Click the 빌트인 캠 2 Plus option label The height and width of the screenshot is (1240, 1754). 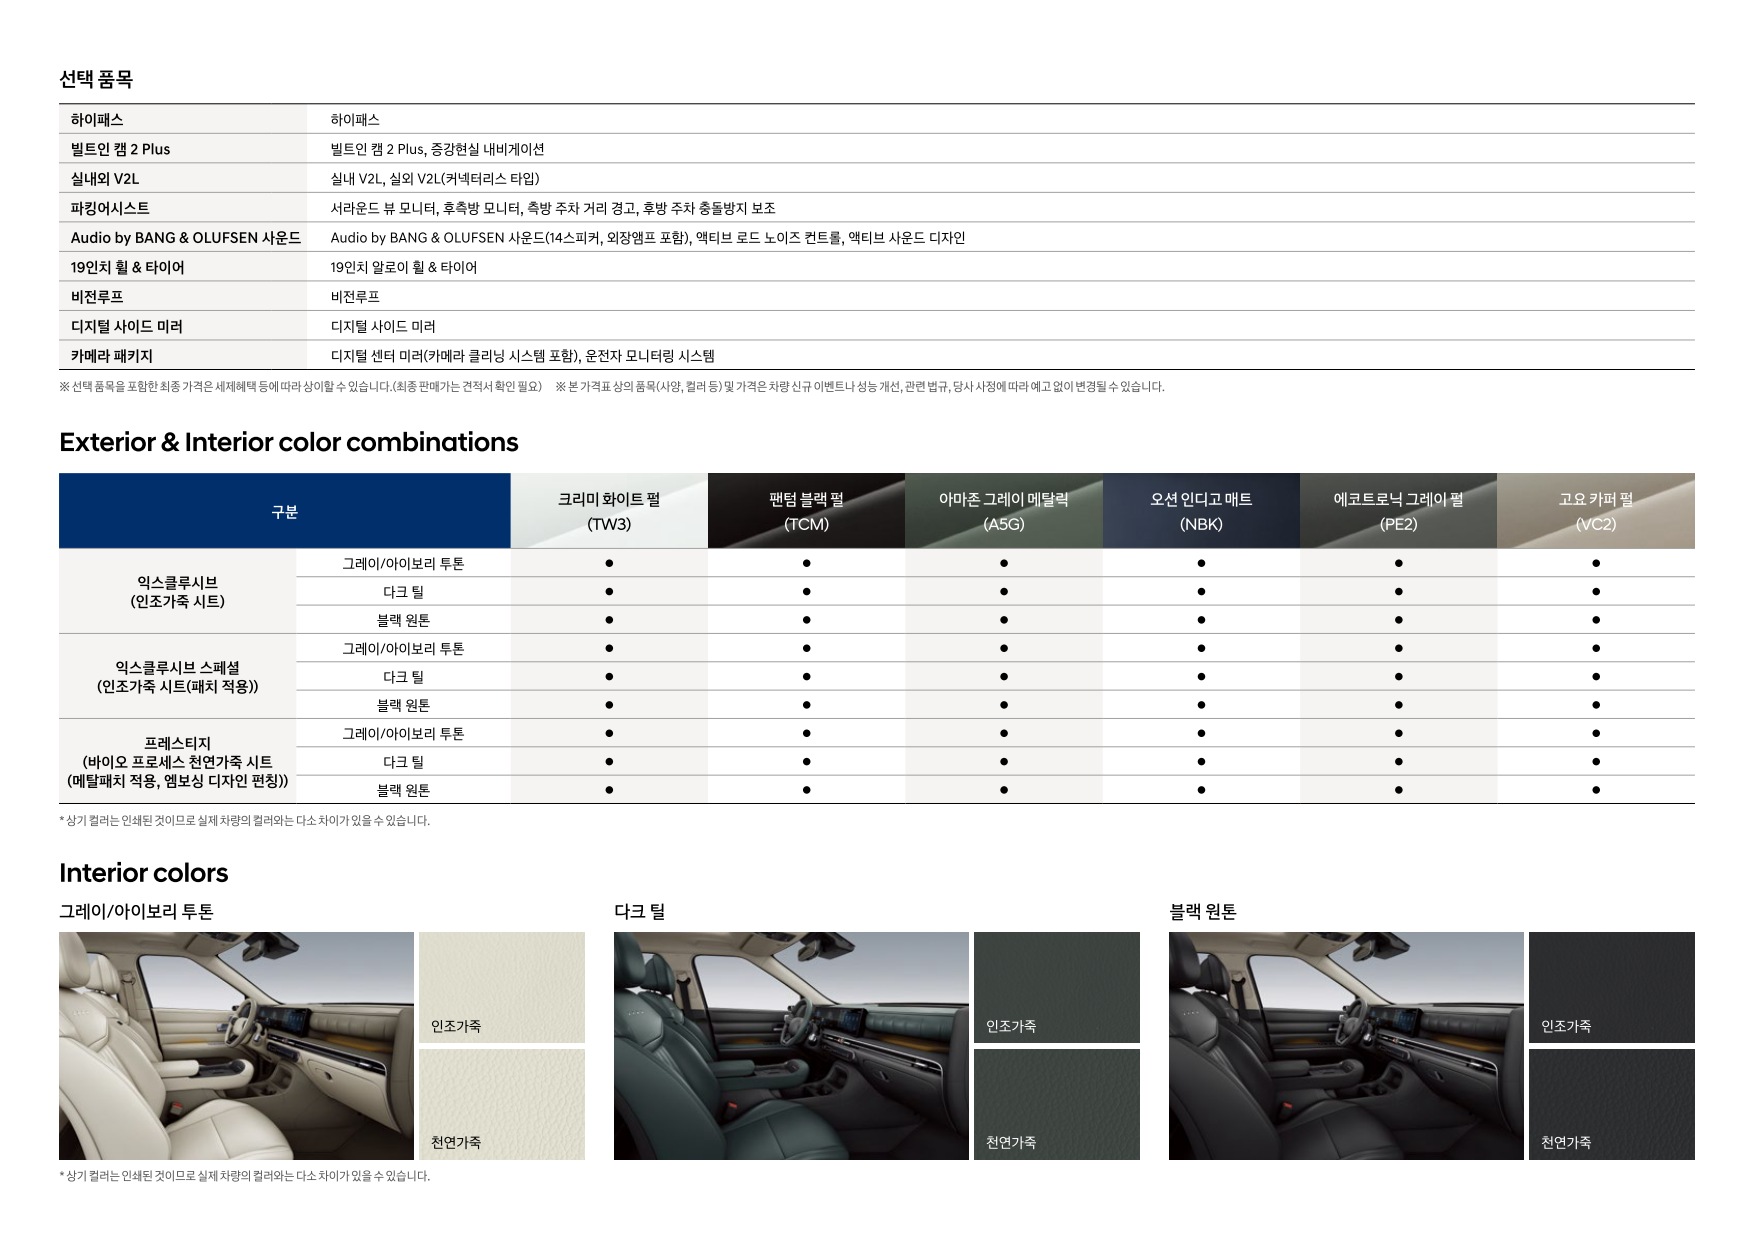tap(120, 149)
